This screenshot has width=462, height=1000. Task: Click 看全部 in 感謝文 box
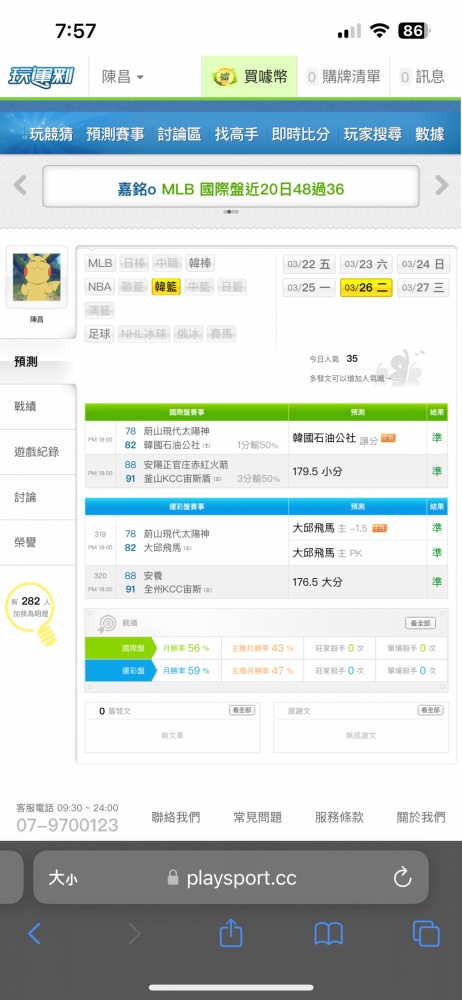pyautogui.click(x=431, y=710)
